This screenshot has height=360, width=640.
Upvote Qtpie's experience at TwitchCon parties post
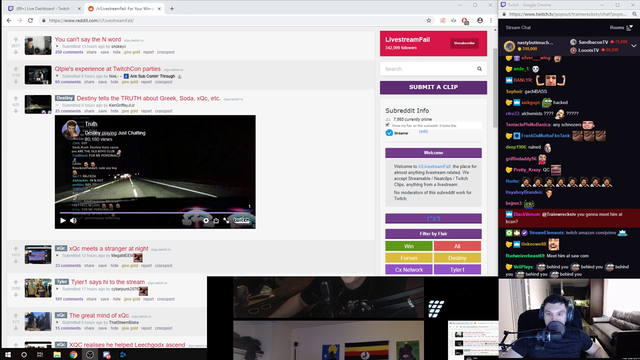click(x=16, y=69)
